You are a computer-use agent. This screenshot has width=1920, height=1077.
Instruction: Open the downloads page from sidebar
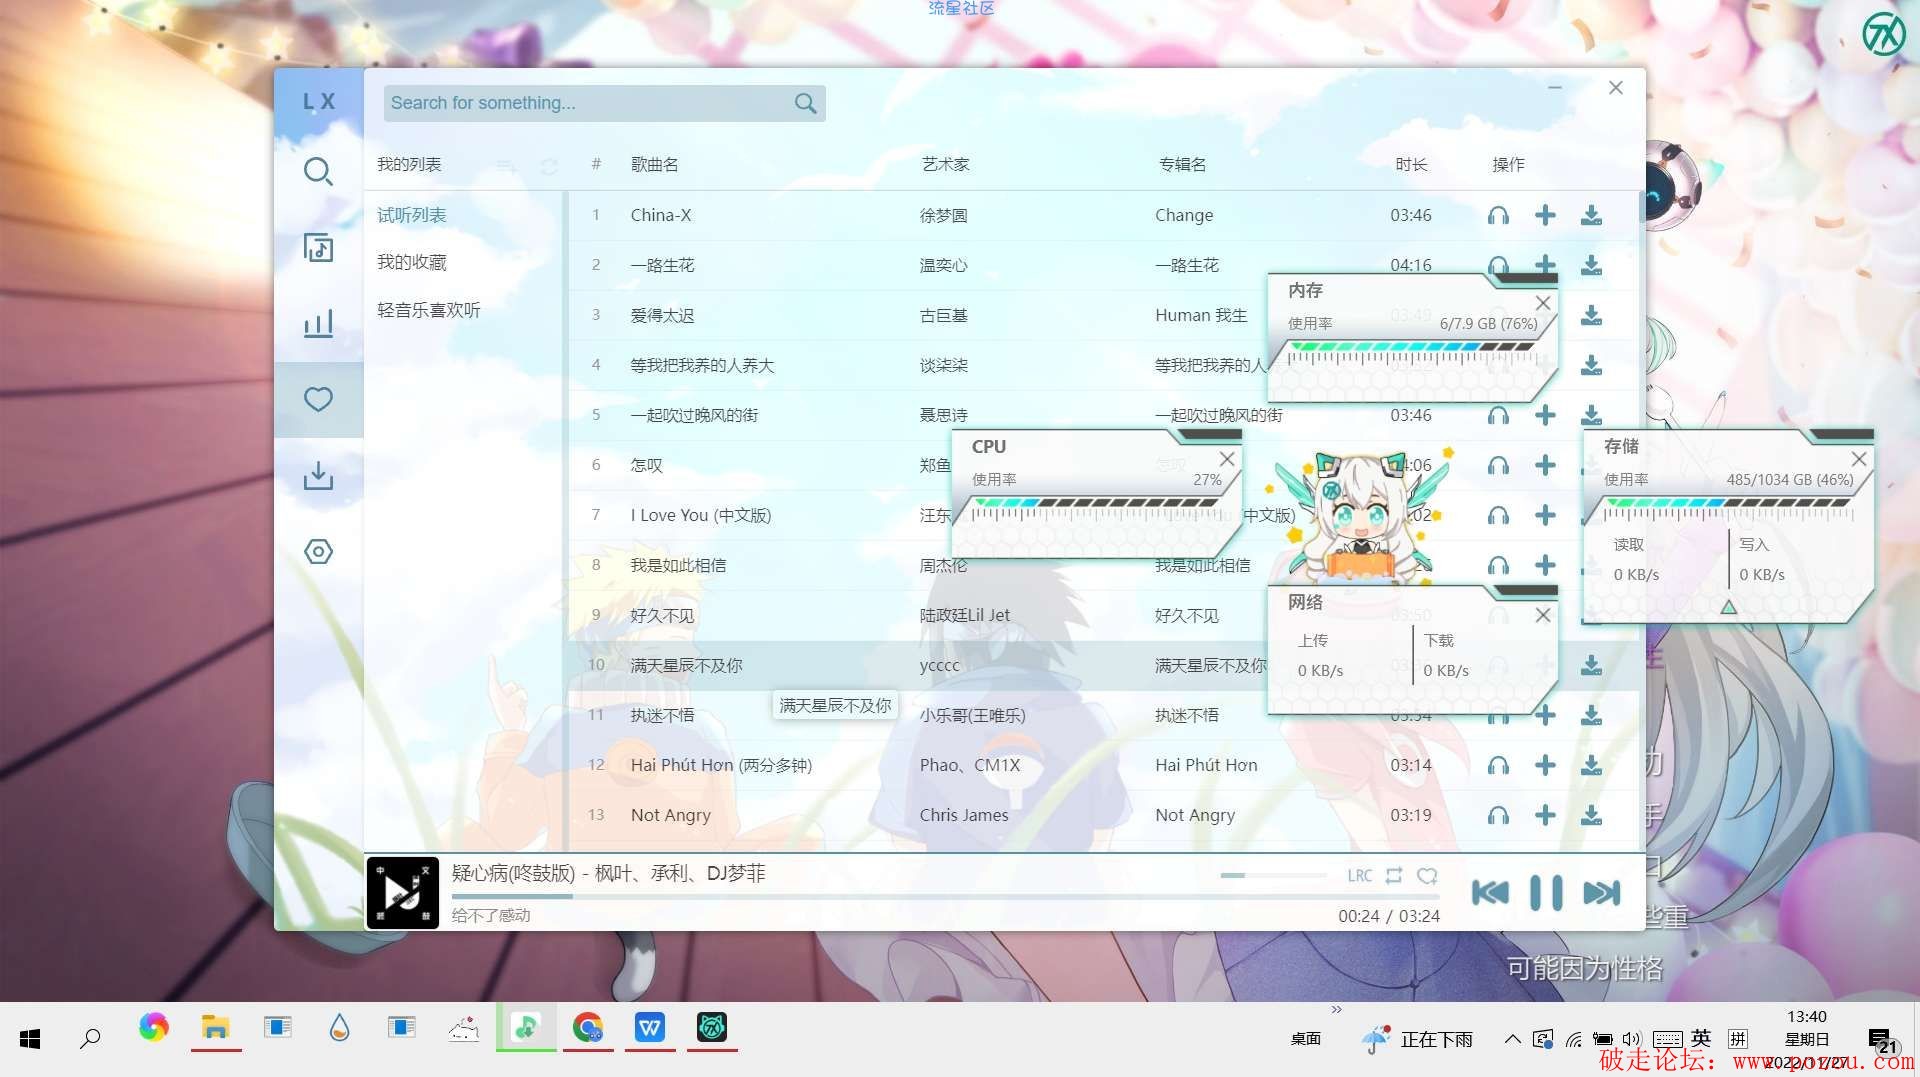(x=318, y=475)
